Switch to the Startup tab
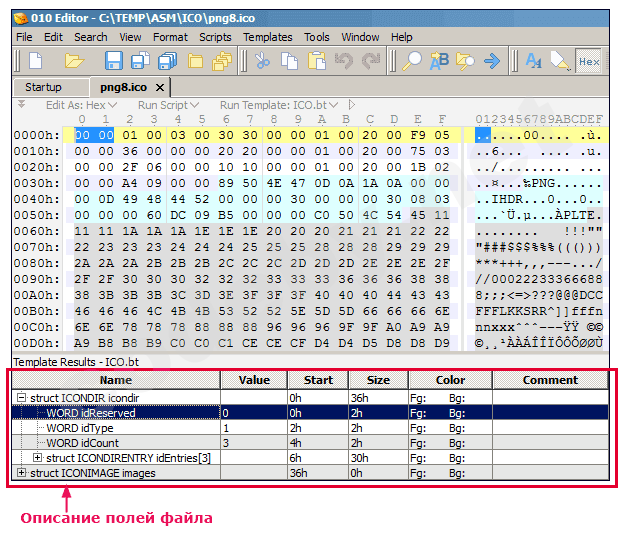Viewport: 624px width, 536px height. [x=43, y=87]
